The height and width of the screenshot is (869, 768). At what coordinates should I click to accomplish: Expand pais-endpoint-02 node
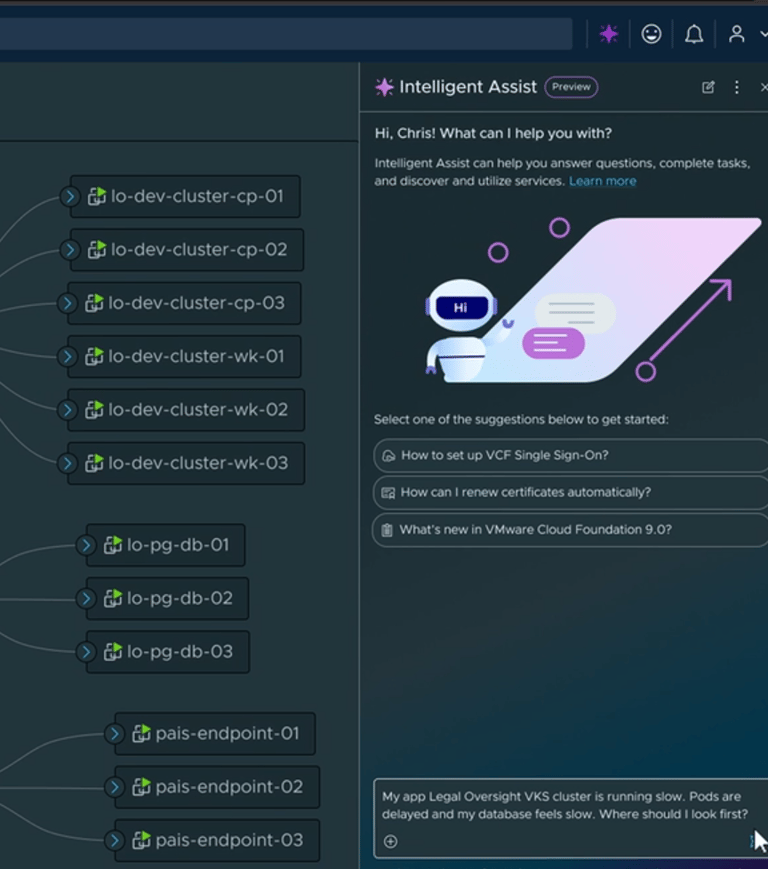[x=115, y=787]
